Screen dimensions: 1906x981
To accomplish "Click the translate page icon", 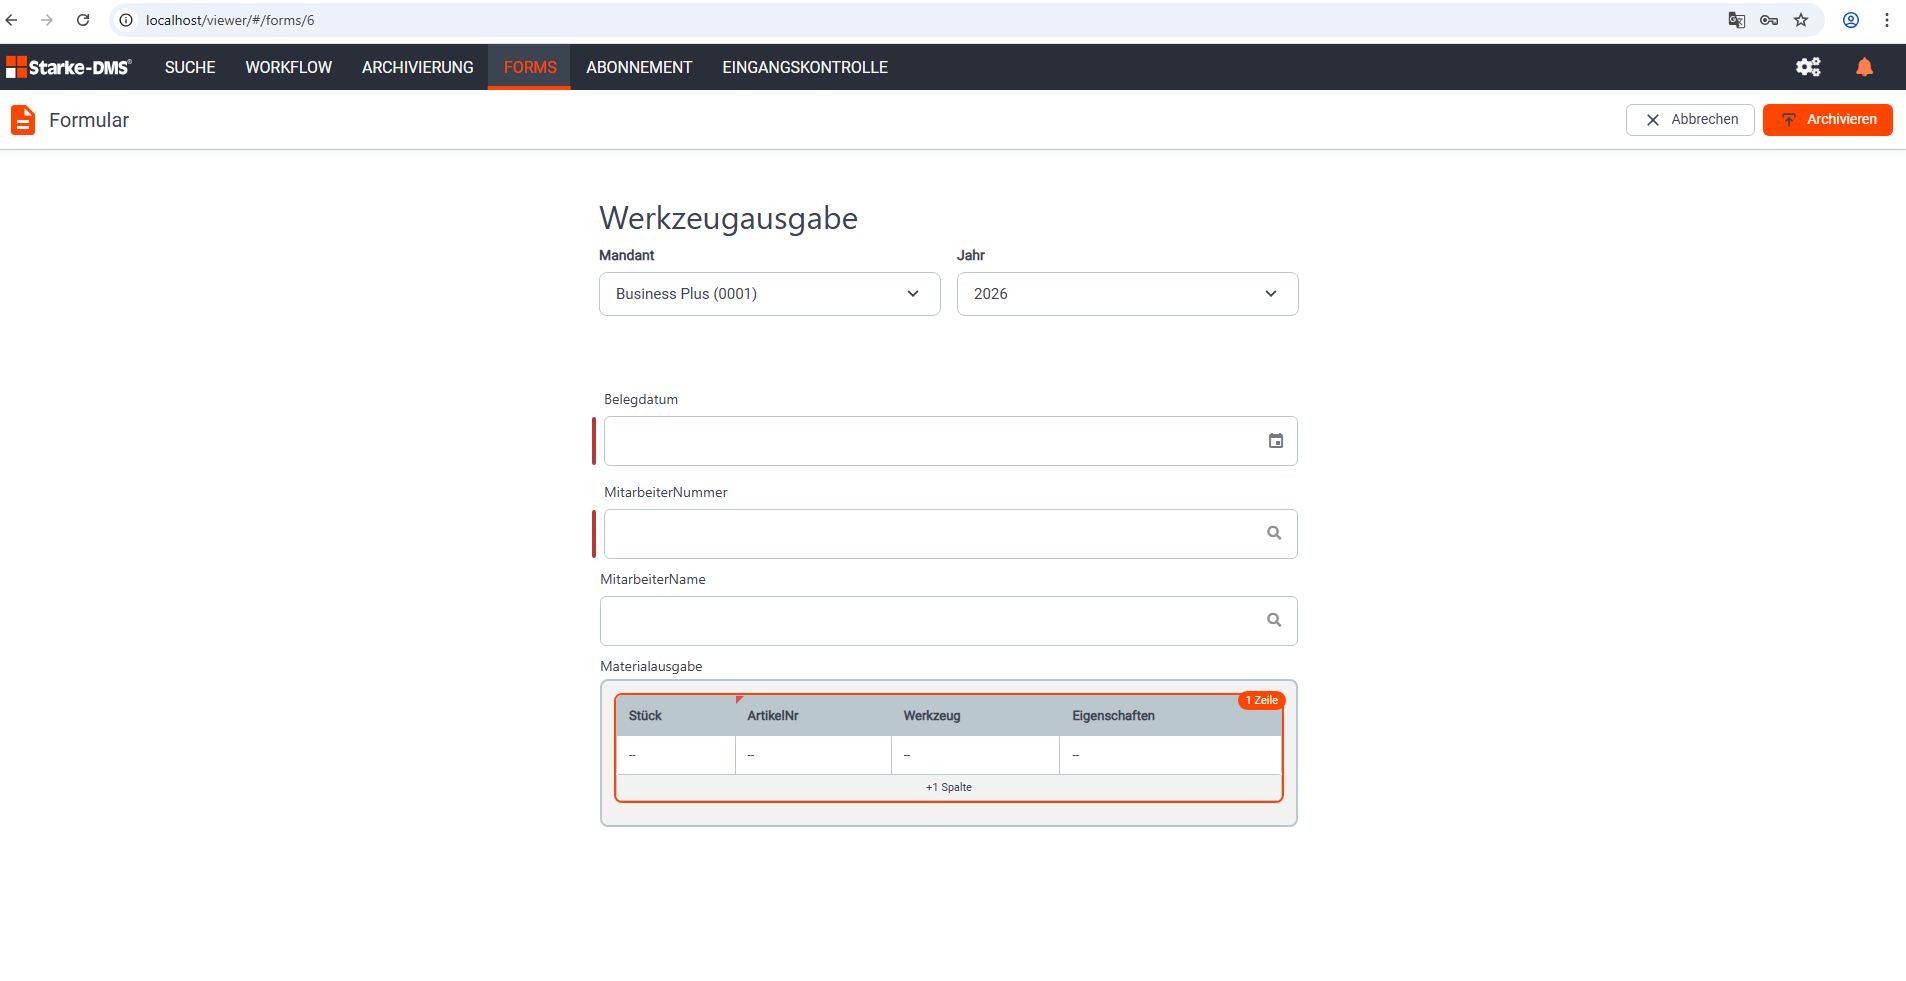I will (1737, 20).
